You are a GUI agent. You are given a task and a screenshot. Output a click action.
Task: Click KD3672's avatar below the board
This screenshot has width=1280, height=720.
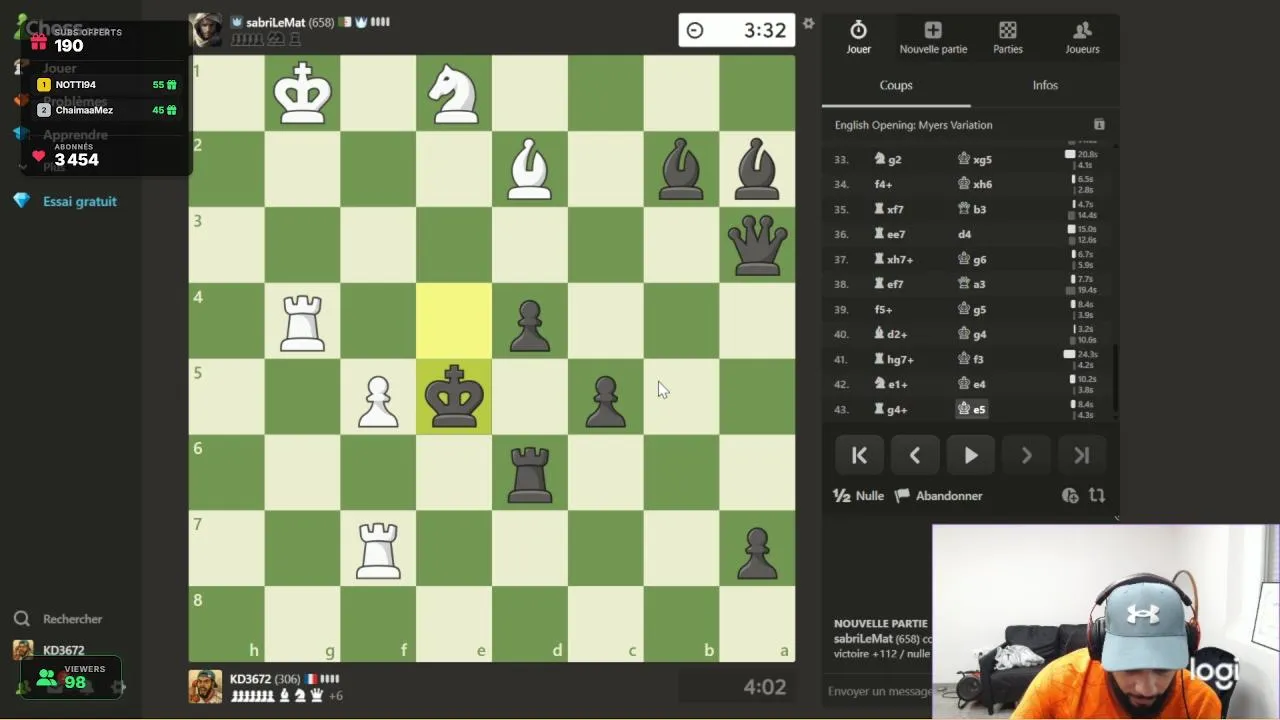pos(206,686)
